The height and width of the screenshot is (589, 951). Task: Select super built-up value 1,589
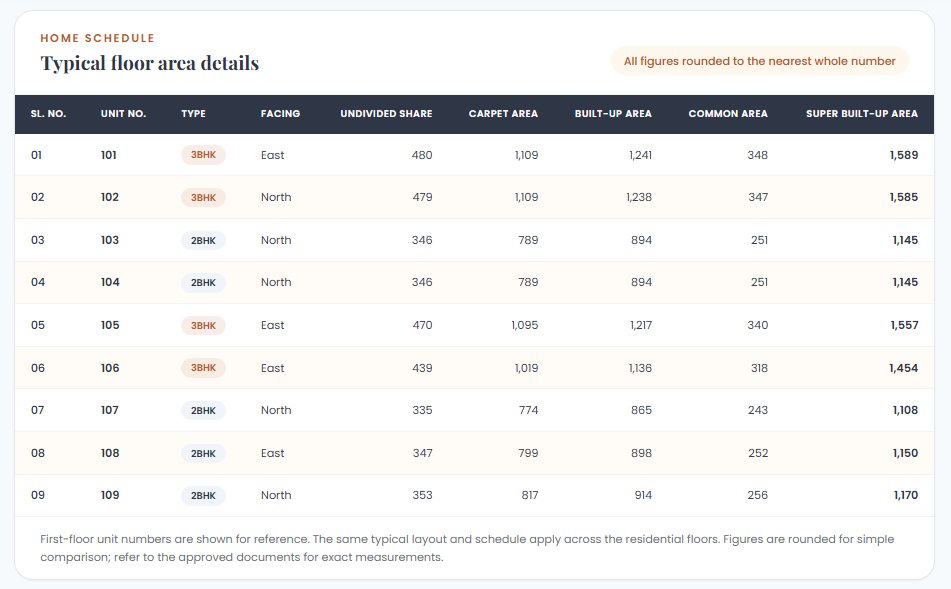tap(904, 155)
